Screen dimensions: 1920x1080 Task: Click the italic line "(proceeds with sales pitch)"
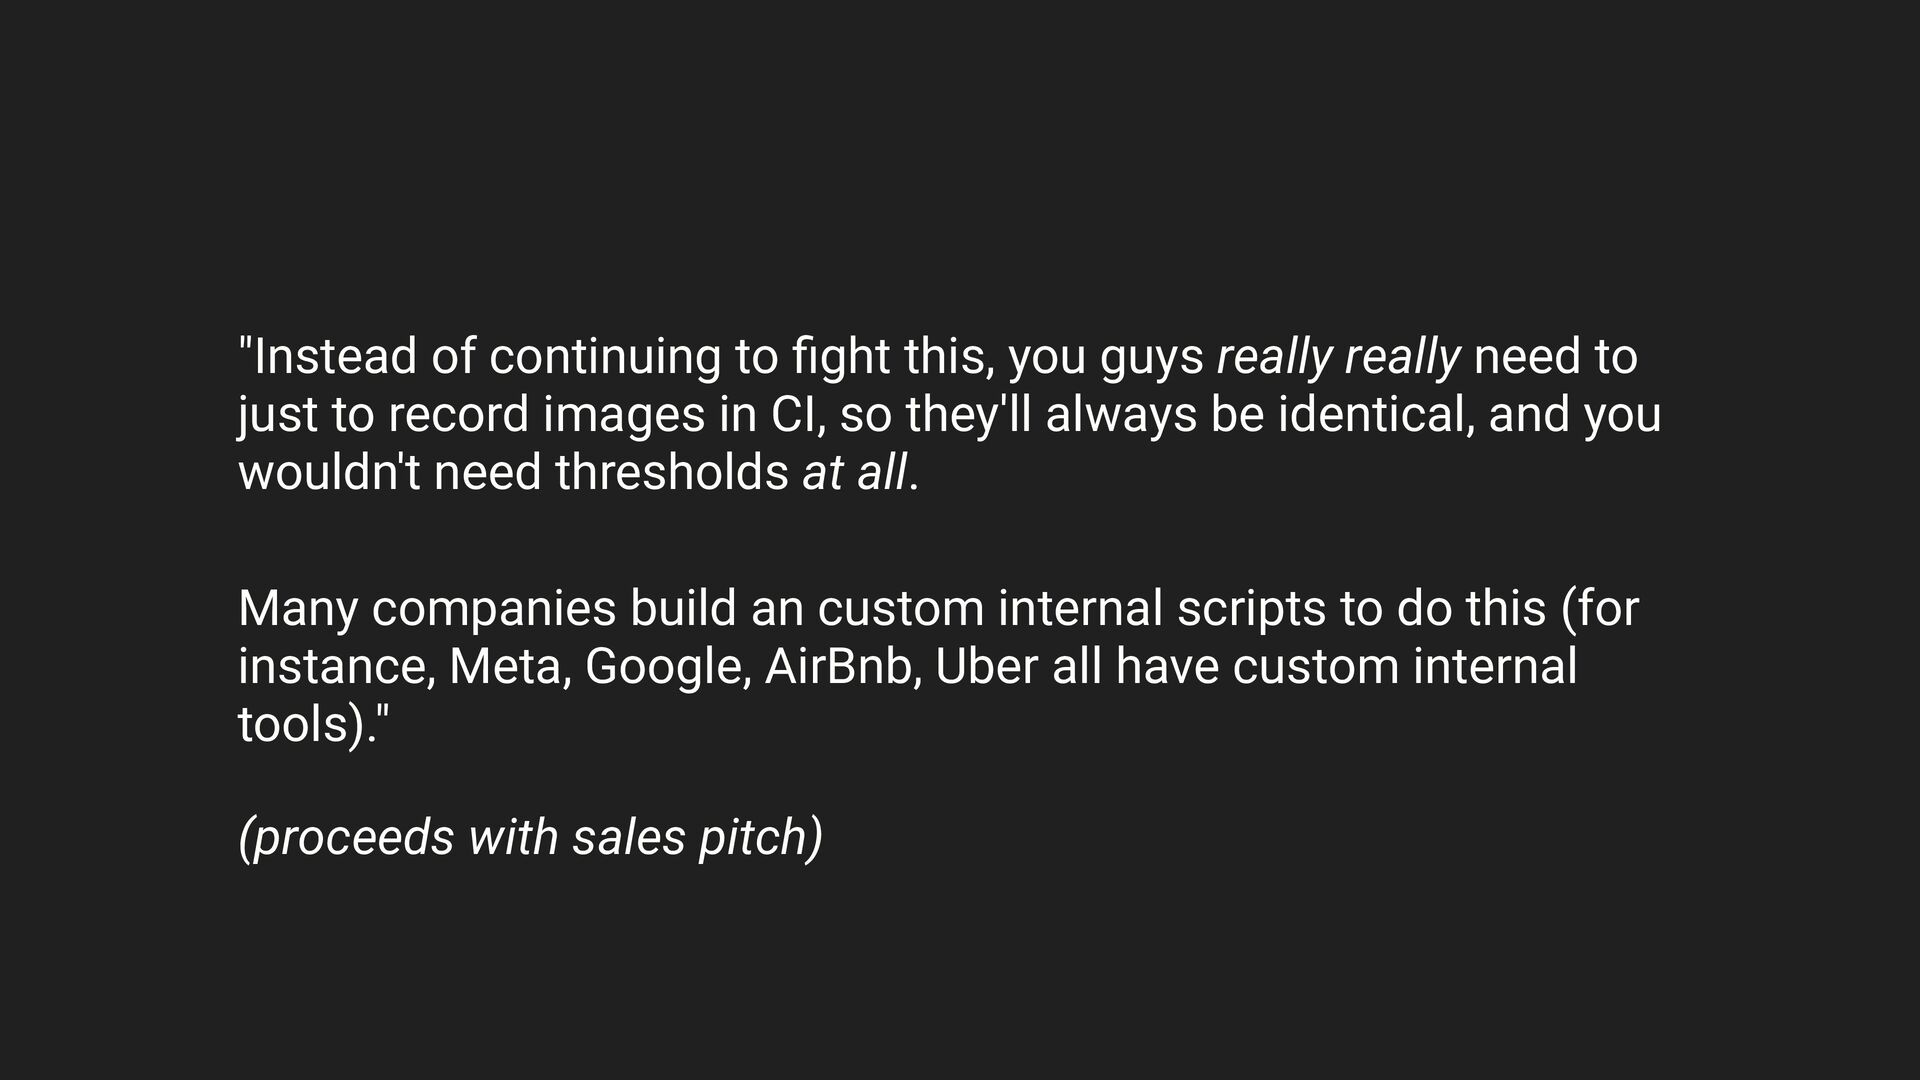click(x=531, y=838)
